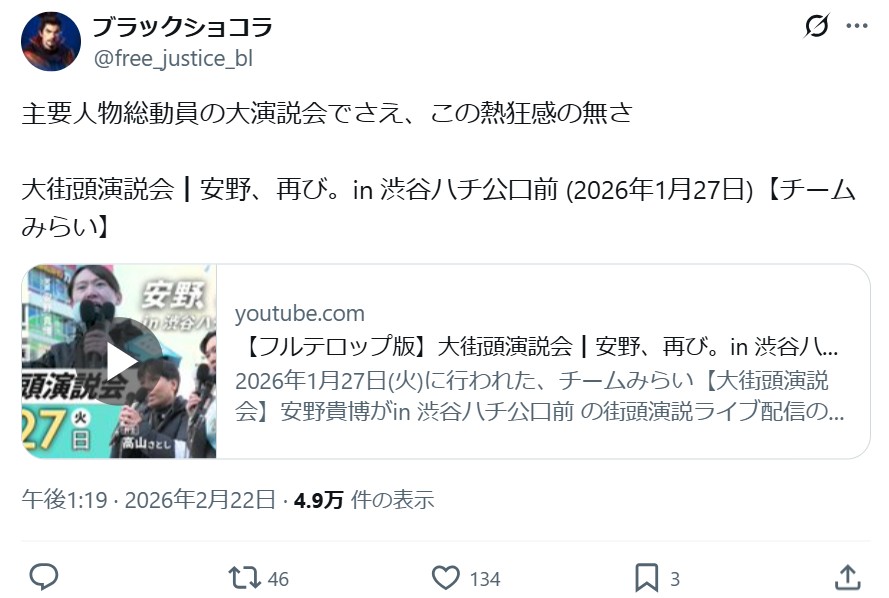Bookmark the post with the bookmark icon

[646, 578]
